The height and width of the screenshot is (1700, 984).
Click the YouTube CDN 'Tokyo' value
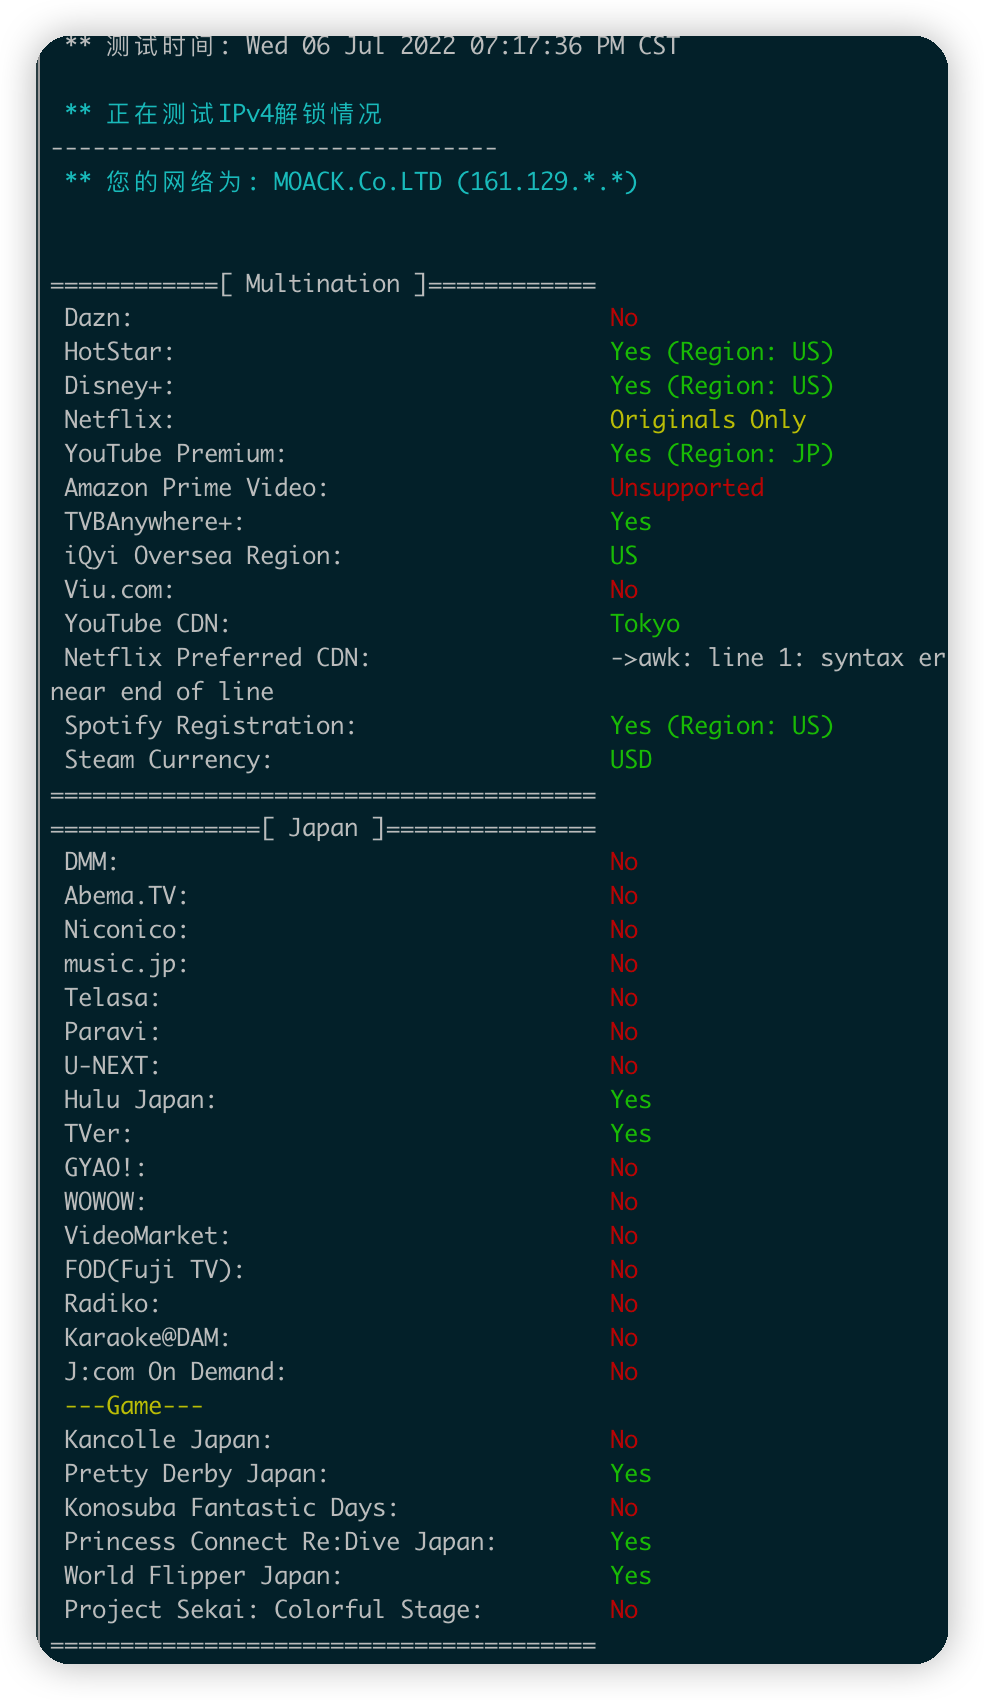pyautogui.click(x=644, y=624)
